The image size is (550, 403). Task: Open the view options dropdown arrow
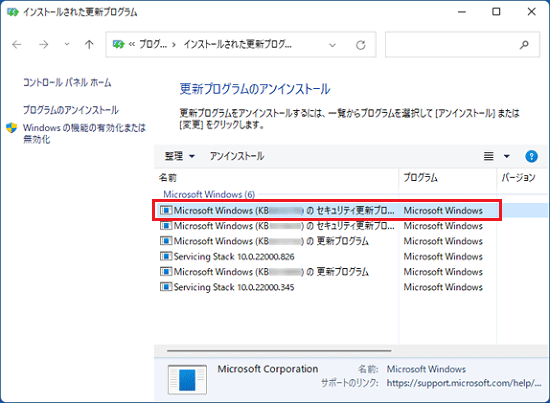pyautogui.click(x=507, y=156)
